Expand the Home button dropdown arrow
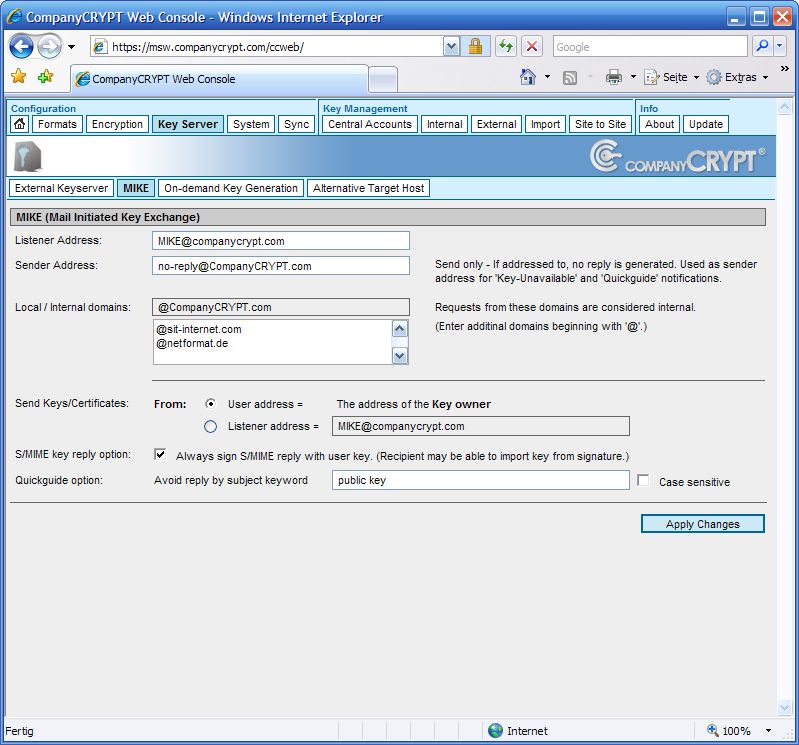Image resolution: width=799 pixels, height=745 pixels. click(x=547, y=77)
